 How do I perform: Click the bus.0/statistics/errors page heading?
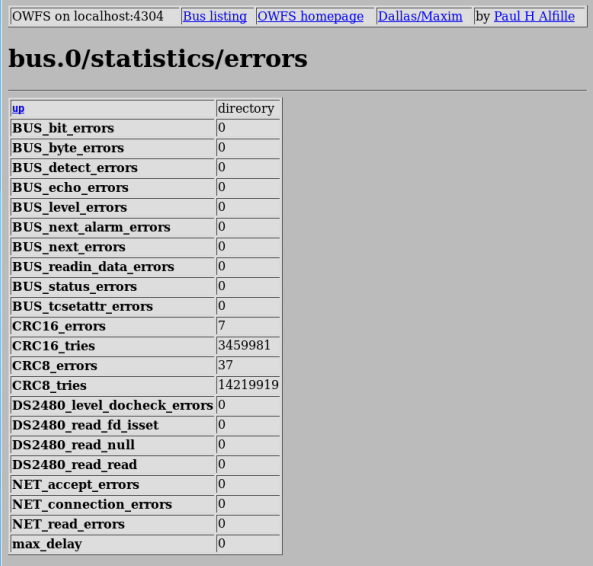coord(158,59)
